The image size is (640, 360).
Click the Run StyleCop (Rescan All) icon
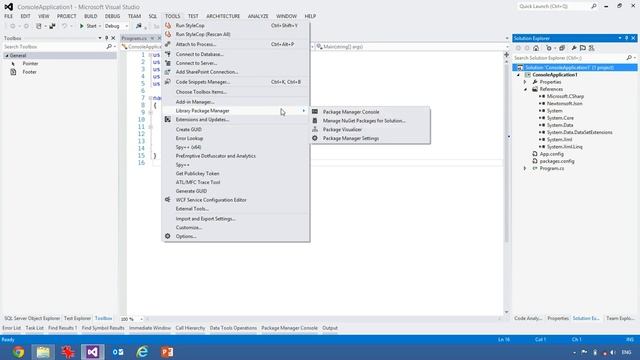pyautogui.click(x=168, y=34)
